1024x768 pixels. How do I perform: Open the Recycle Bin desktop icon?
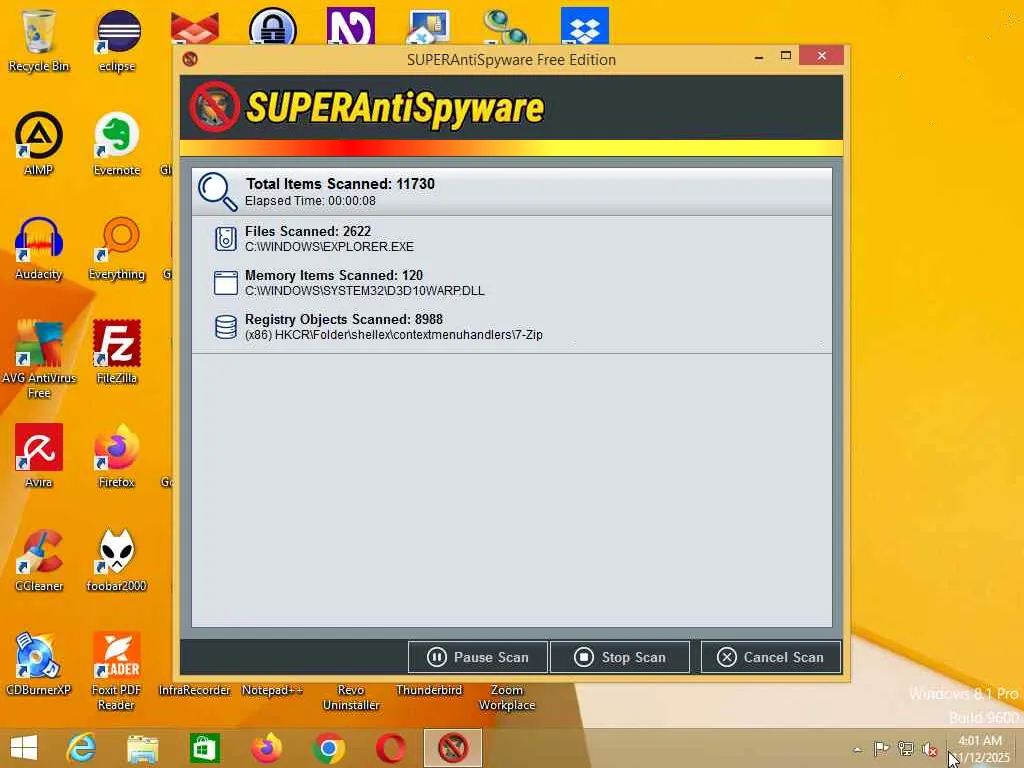39,40
